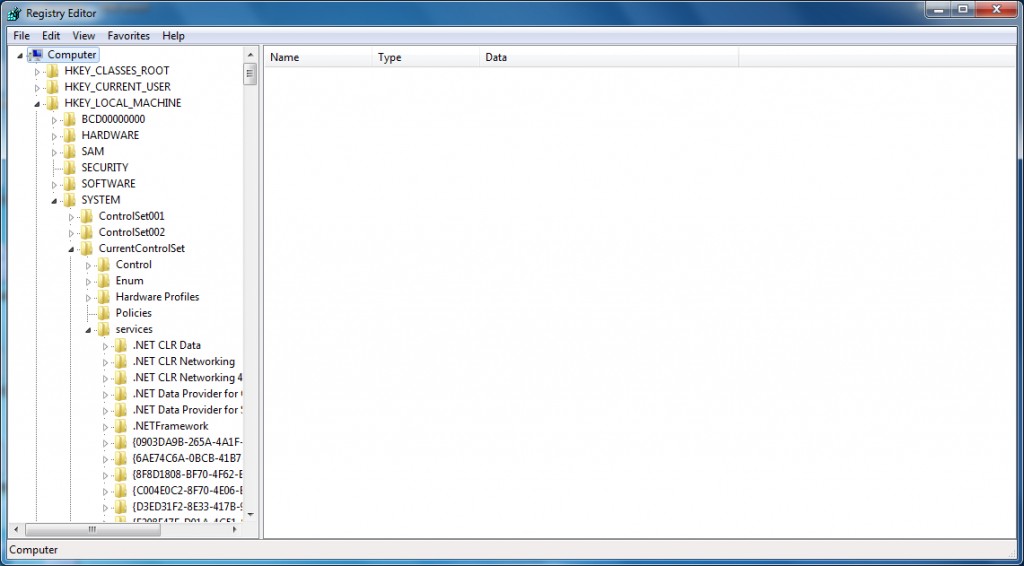Click the BCD00000000 folder icon
1024x566 pixels.
coord(70,119)
